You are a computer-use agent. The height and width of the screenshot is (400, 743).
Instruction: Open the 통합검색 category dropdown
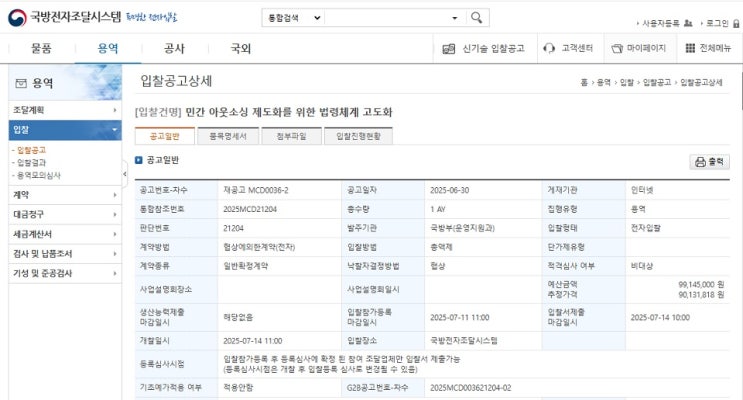coord(294,18)
